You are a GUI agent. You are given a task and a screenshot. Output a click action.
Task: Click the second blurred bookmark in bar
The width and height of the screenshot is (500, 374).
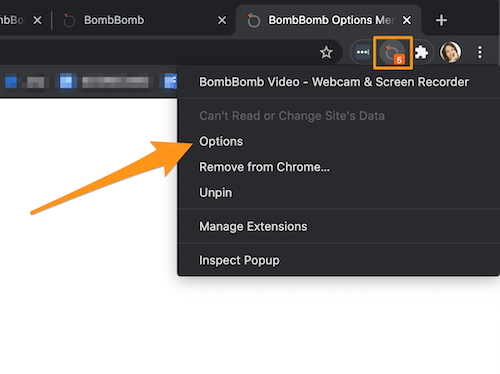coord(105,82)
